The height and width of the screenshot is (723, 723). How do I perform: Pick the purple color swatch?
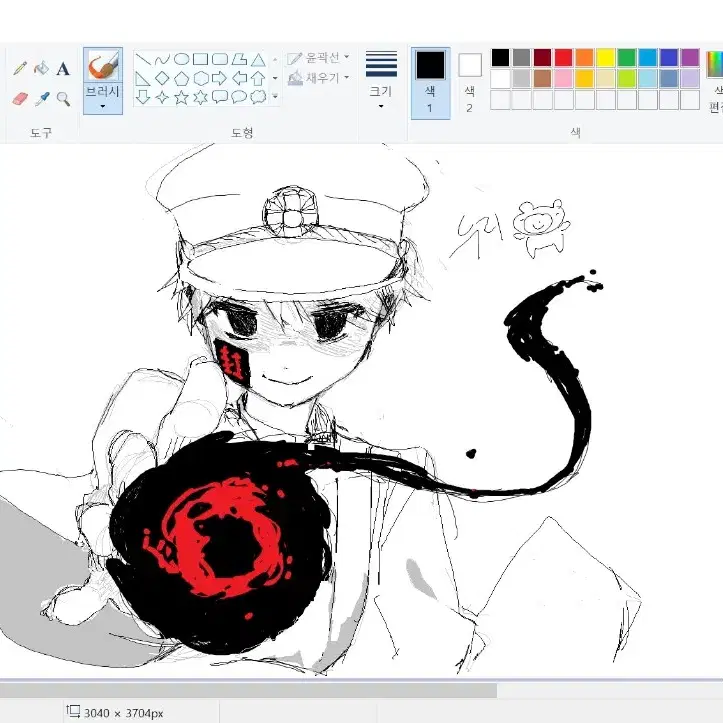point(690,58)
